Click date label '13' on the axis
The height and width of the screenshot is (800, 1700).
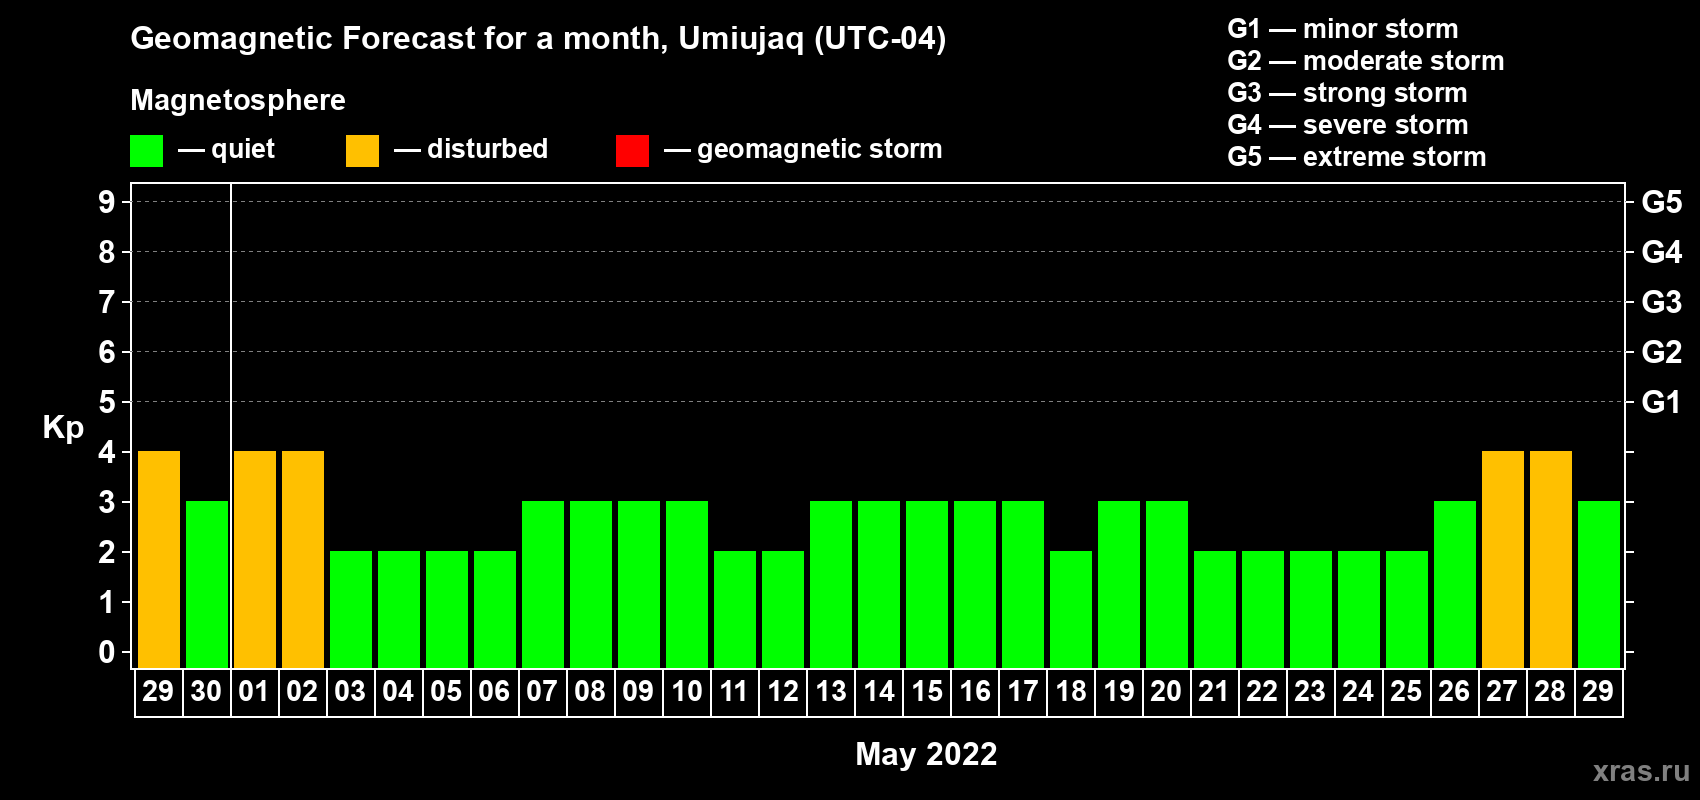click(x=830, y=692)
